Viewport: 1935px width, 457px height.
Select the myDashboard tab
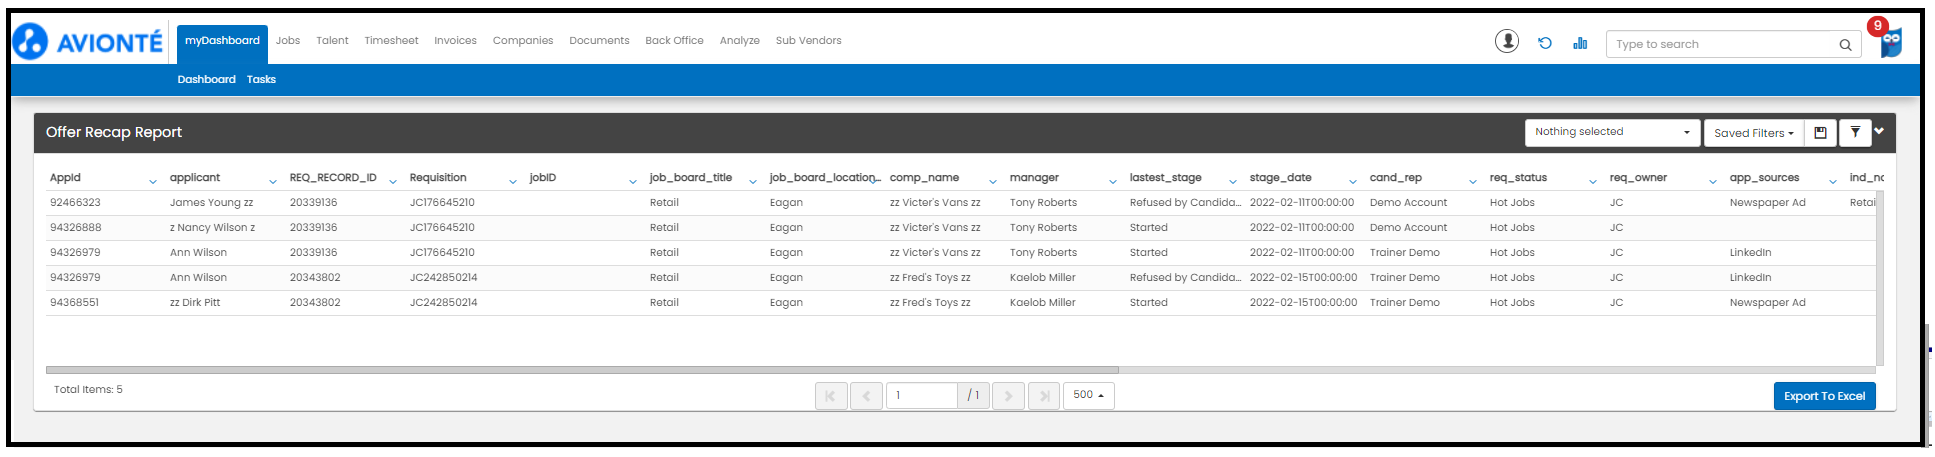[x=222, y=43]
